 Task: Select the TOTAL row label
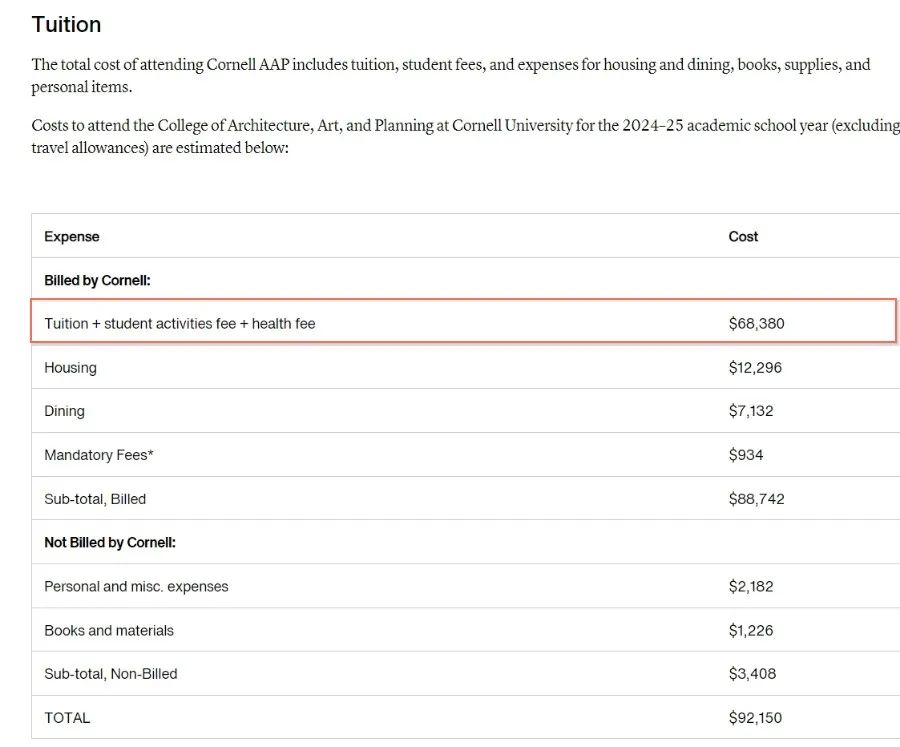pyautogui.click(x=67, y=718)
